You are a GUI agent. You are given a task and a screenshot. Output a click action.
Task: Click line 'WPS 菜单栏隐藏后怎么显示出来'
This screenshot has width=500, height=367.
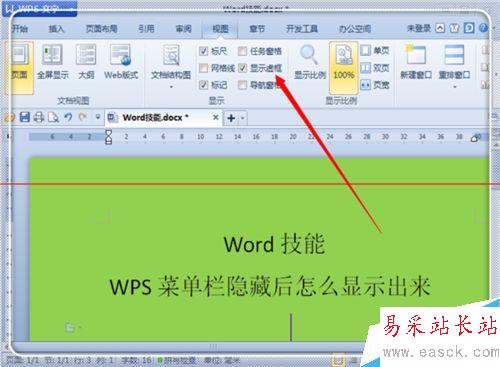pos(270,287)
